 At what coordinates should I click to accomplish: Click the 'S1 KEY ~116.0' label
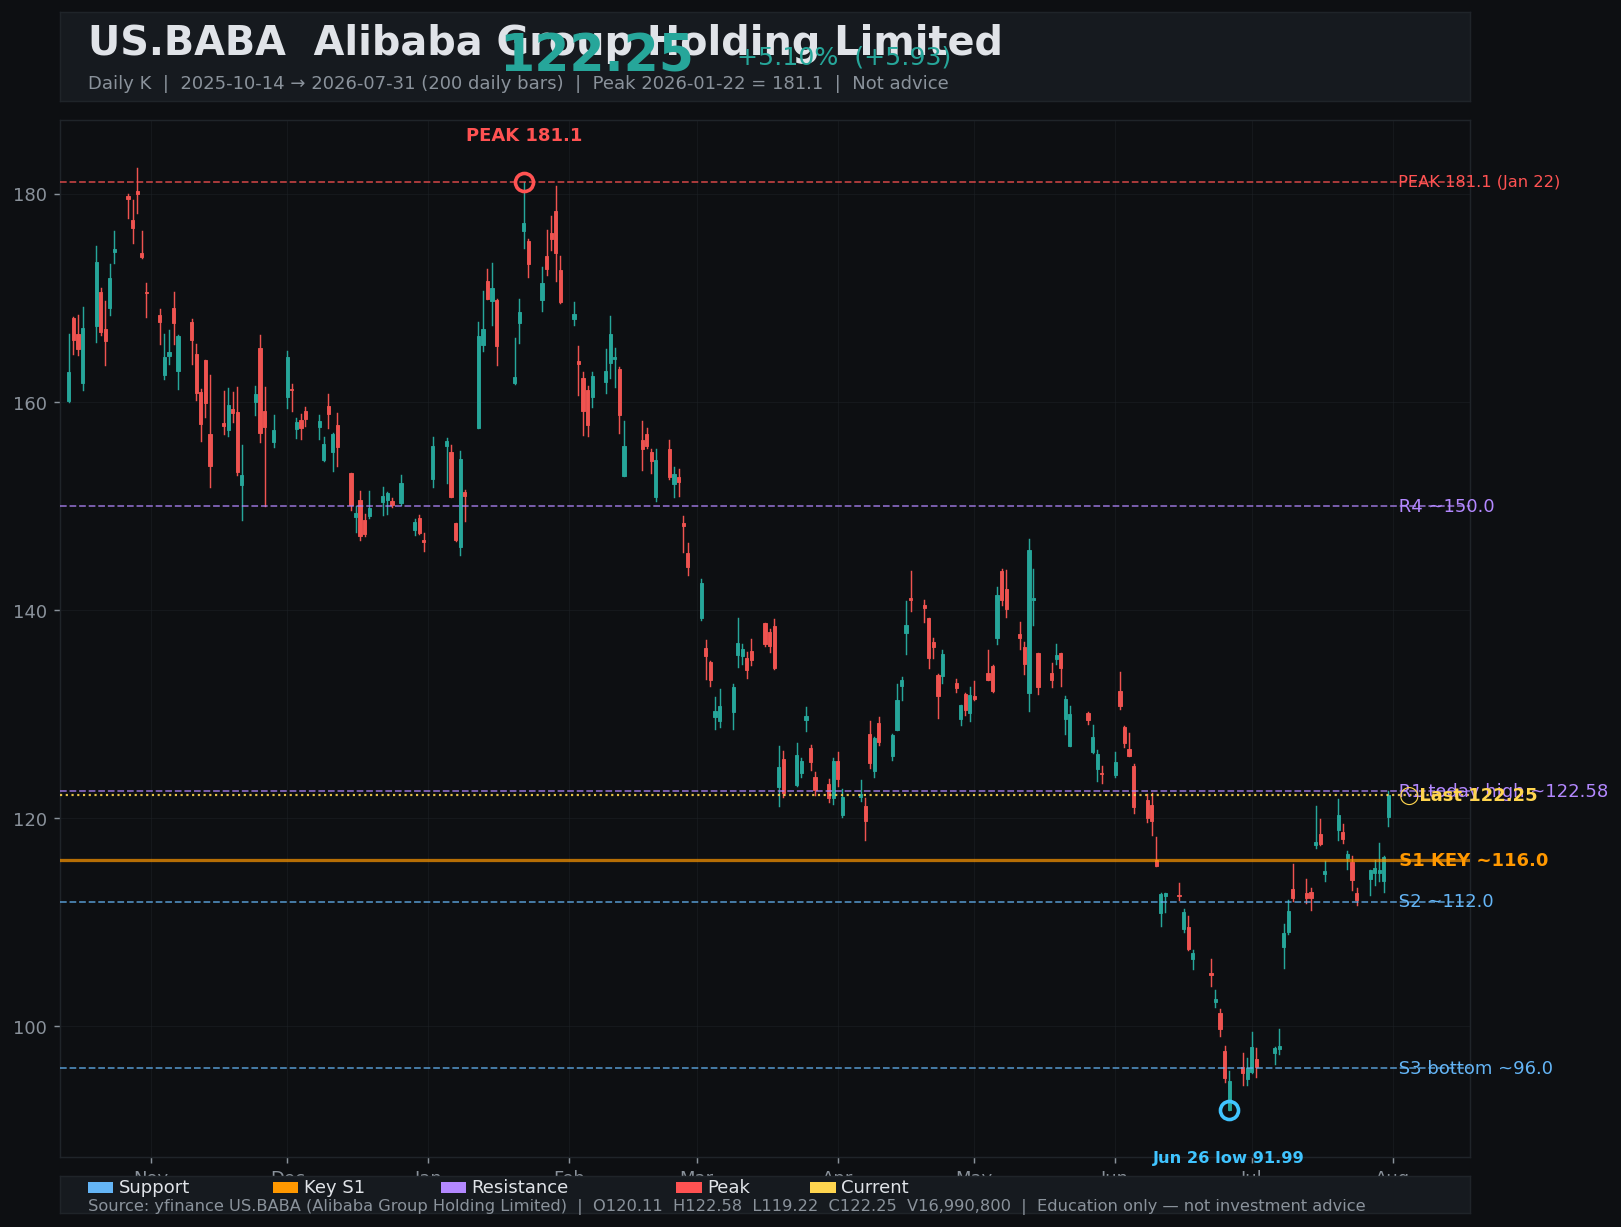(x=1473, y=860)
